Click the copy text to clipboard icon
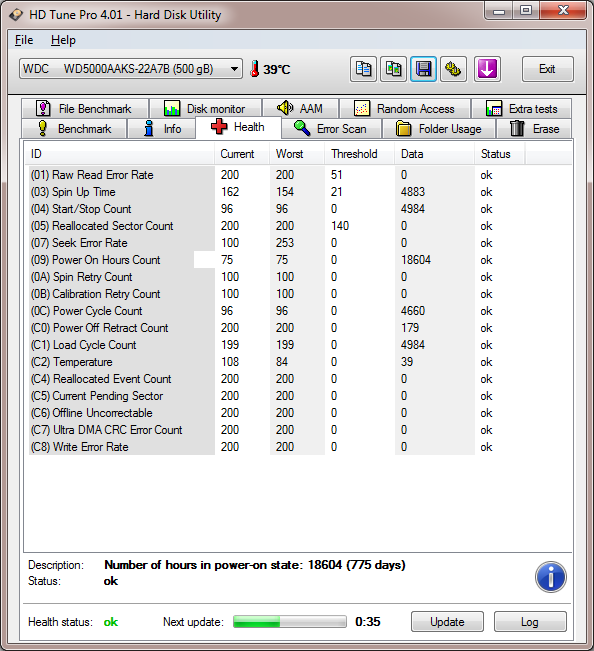594x651 pixels. [x=363, y=69]
